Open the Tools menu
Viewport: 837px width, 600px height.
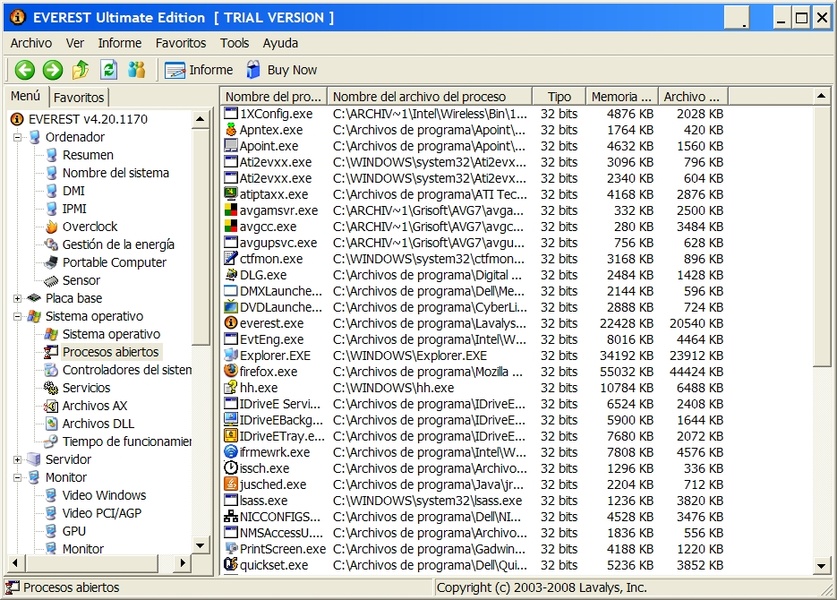[x=234, y=43]
